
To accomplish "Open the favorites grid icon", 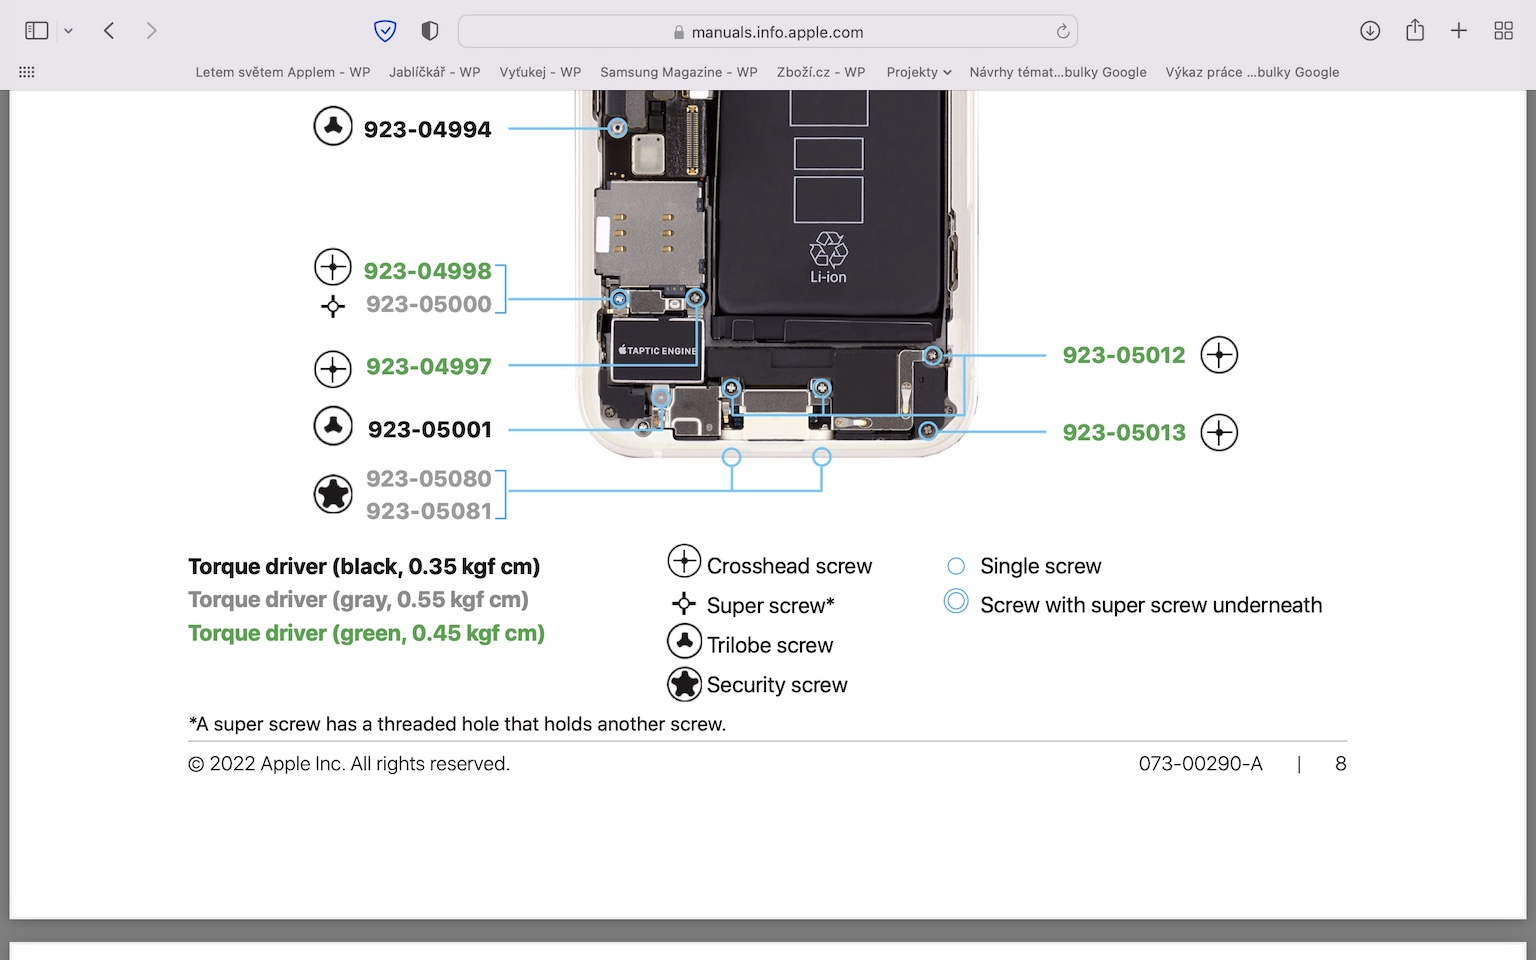I will click(27, 72).
